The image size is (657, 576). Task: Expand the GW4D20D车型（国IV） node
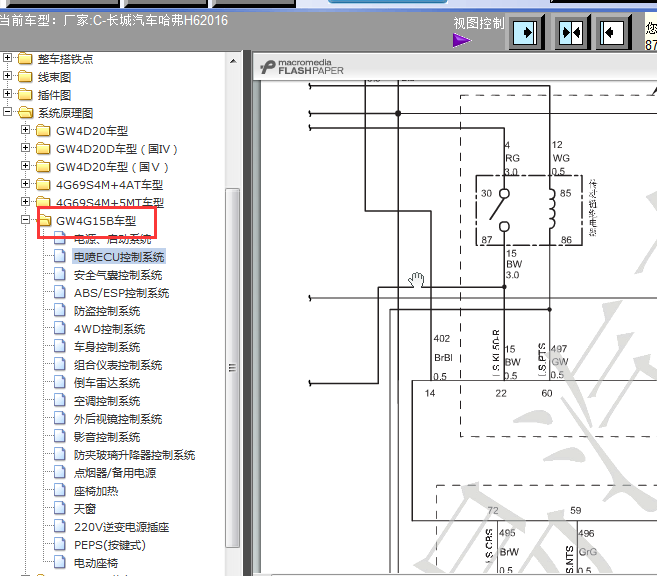(x=25, y=148)
